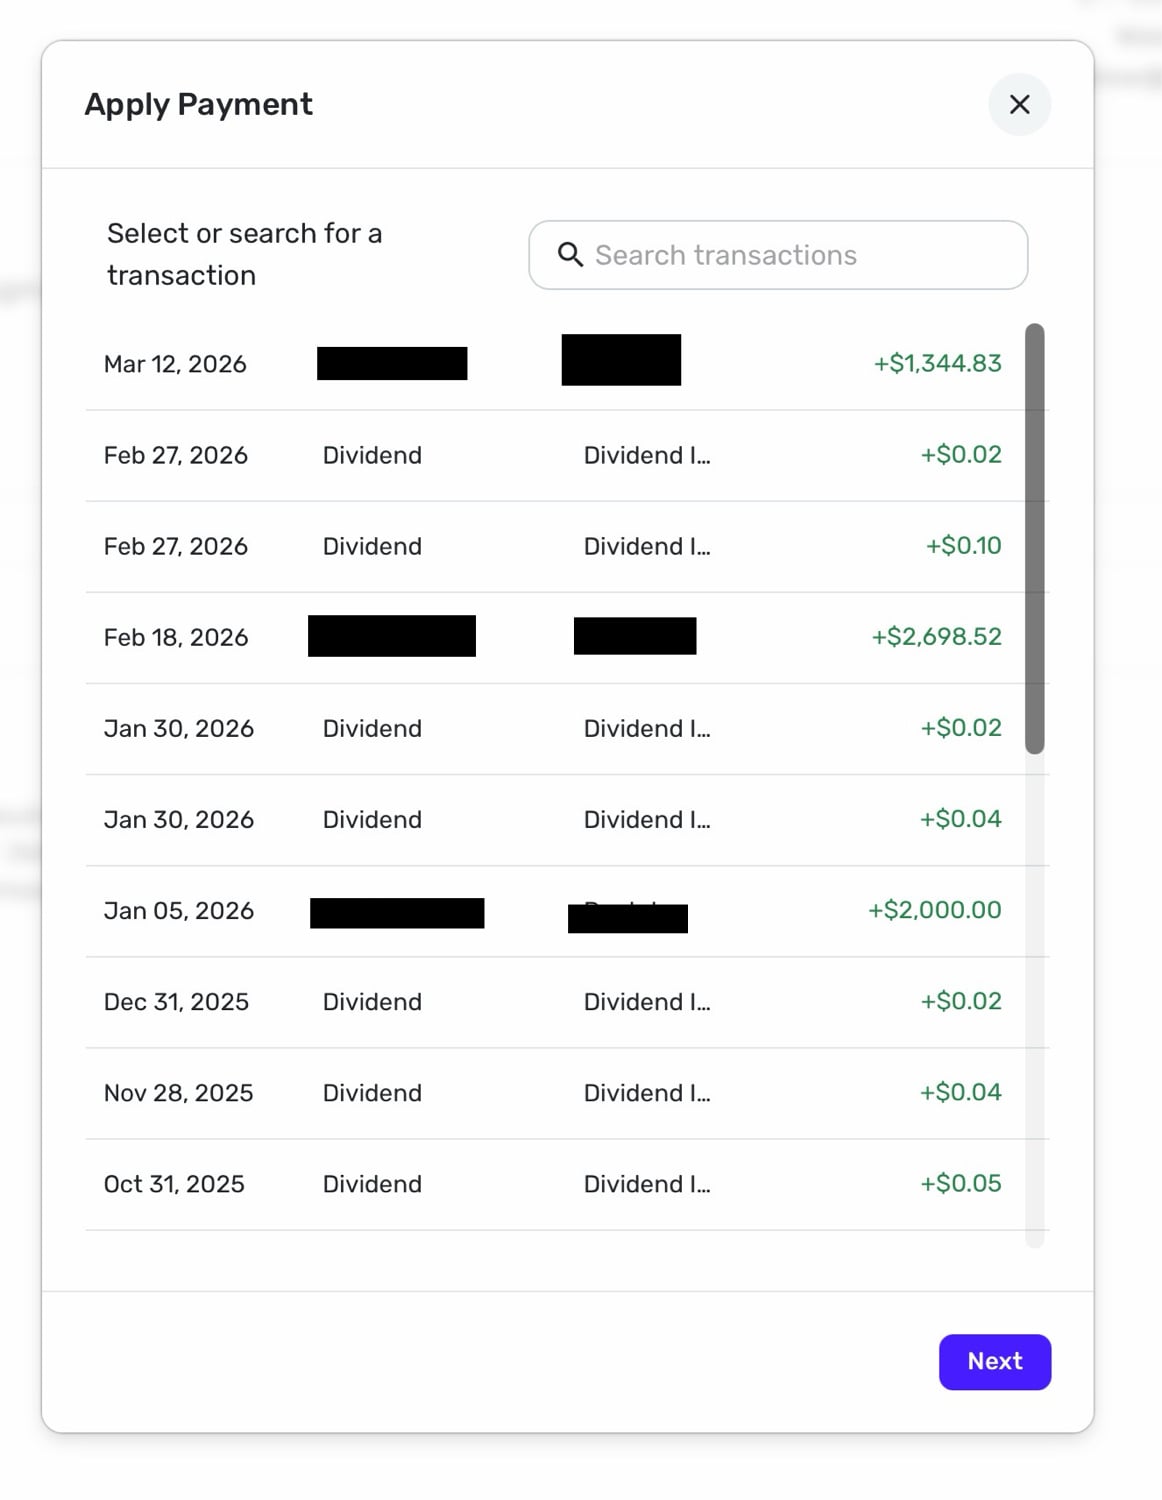Select the +$1,344.83 transaction amount
This screenshot has width=1162, height=1500.
(937, 364)
